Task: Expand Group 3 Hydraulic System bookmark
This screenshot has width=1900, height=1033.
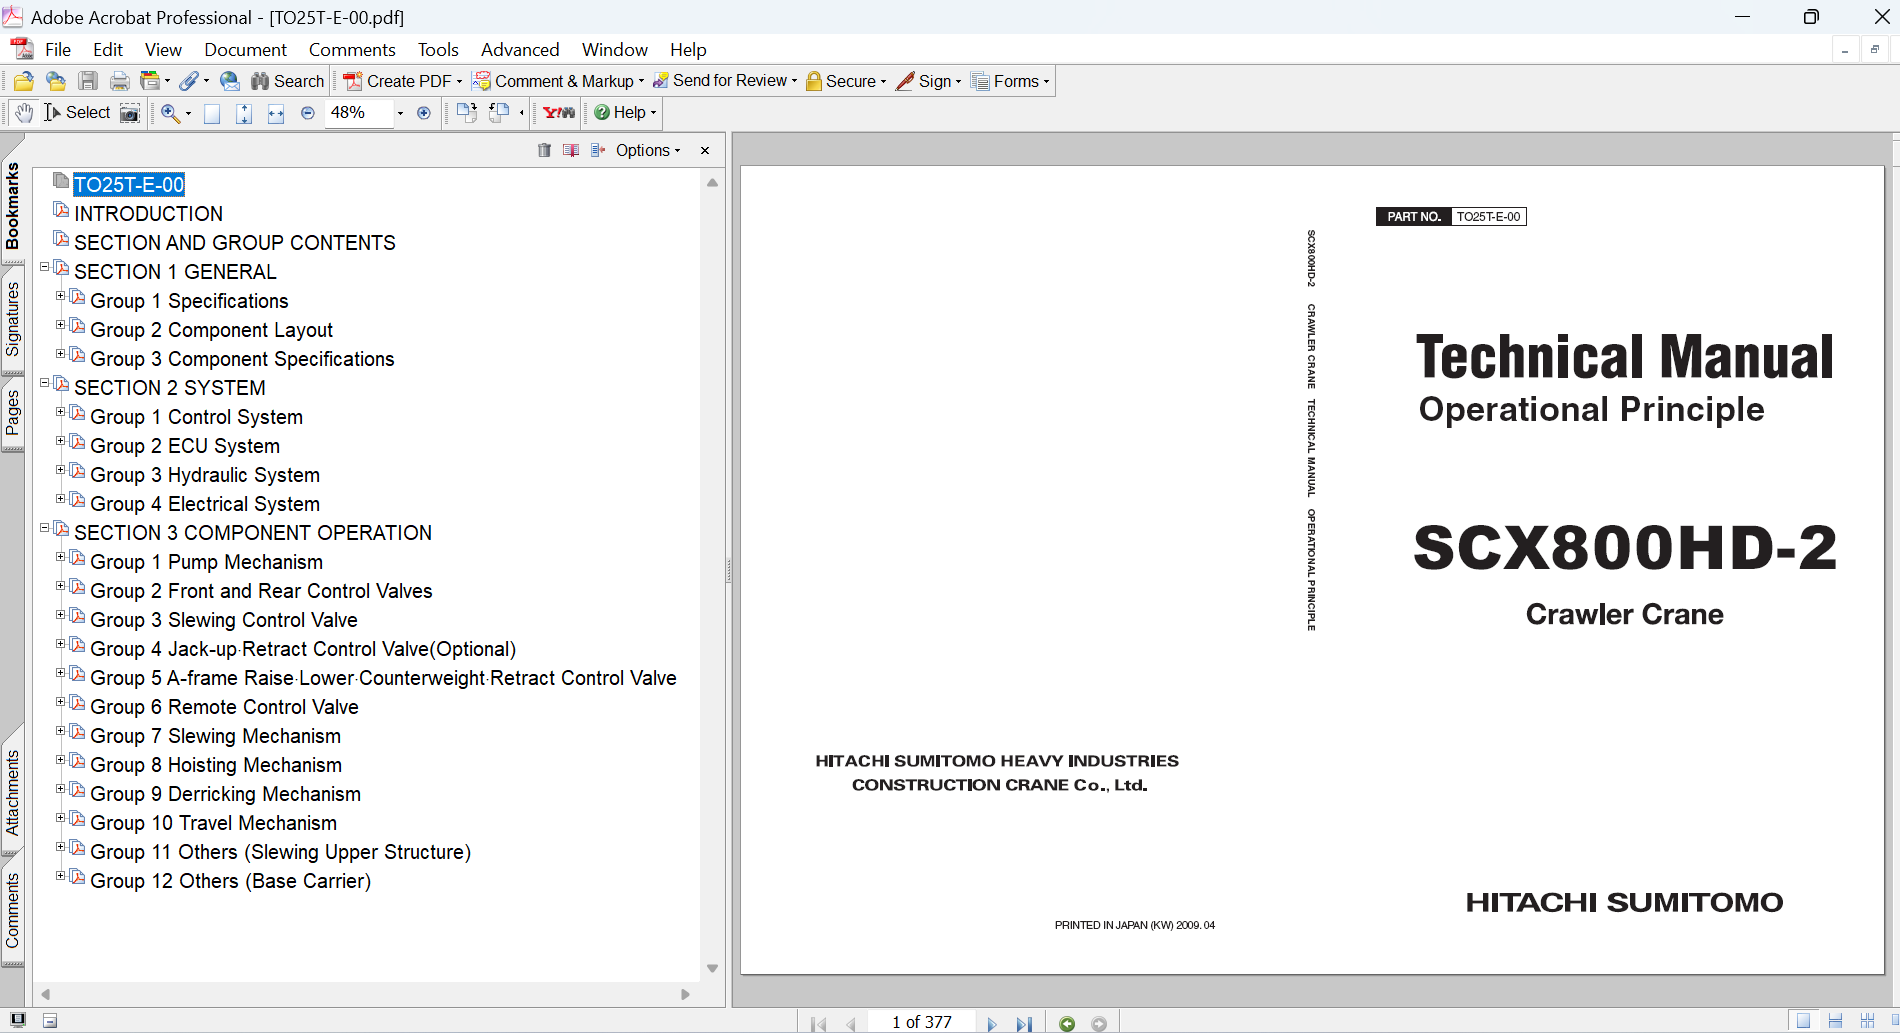Action: 60,470
